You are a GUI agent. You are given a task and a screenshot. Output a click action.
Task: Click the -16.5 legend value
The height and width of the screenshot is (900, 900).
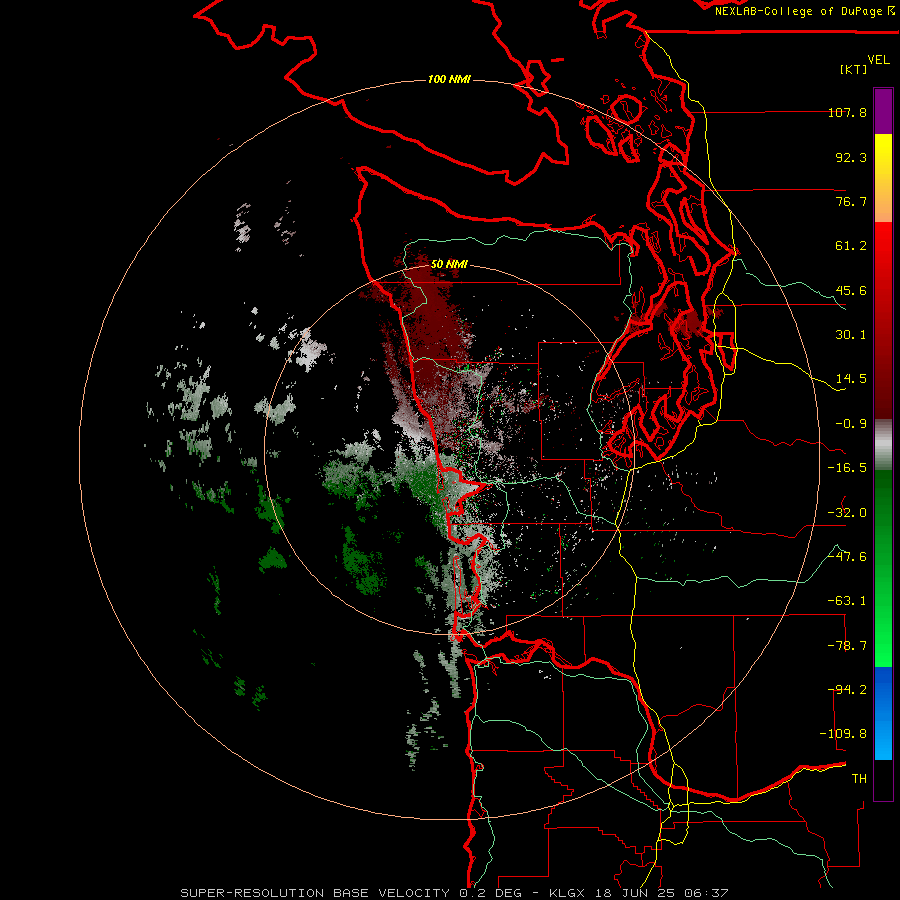[x=847, y=468]
